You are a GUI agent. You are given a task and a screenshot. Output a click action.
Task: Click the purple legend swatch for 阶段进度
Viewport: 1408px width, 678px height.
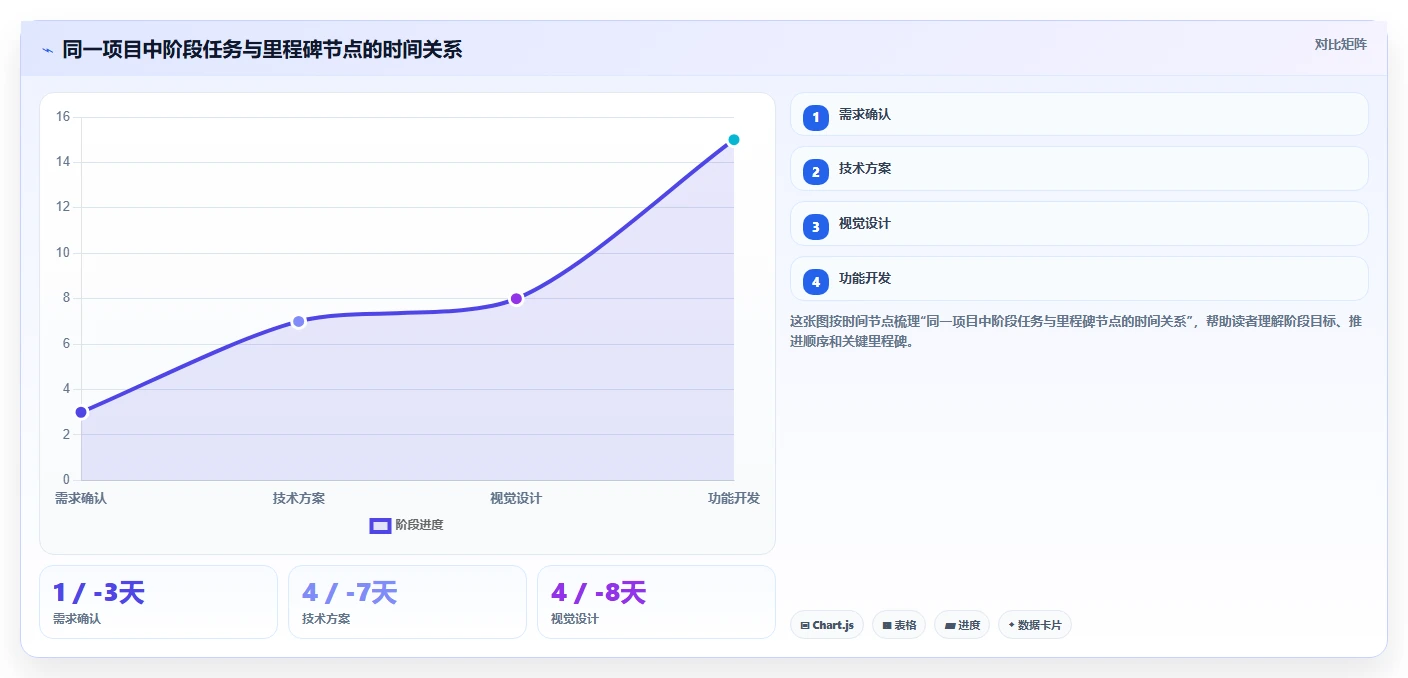(380, 526)
